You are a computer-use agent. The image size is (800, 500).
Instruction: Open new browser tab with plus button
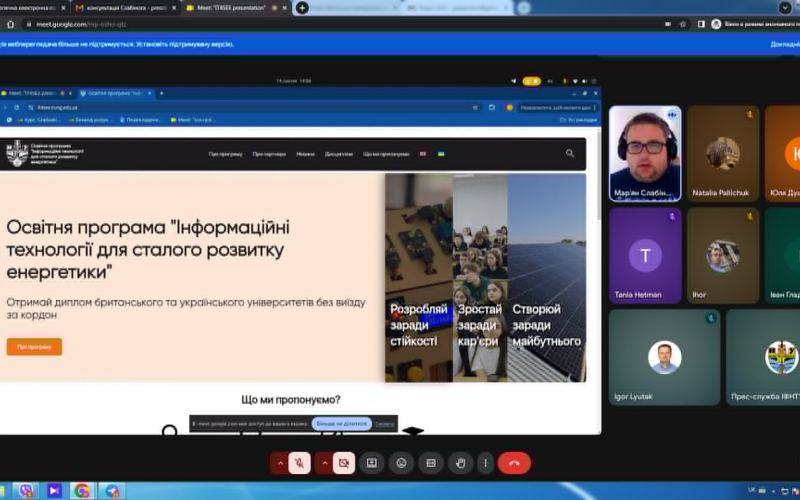[302, 8]
